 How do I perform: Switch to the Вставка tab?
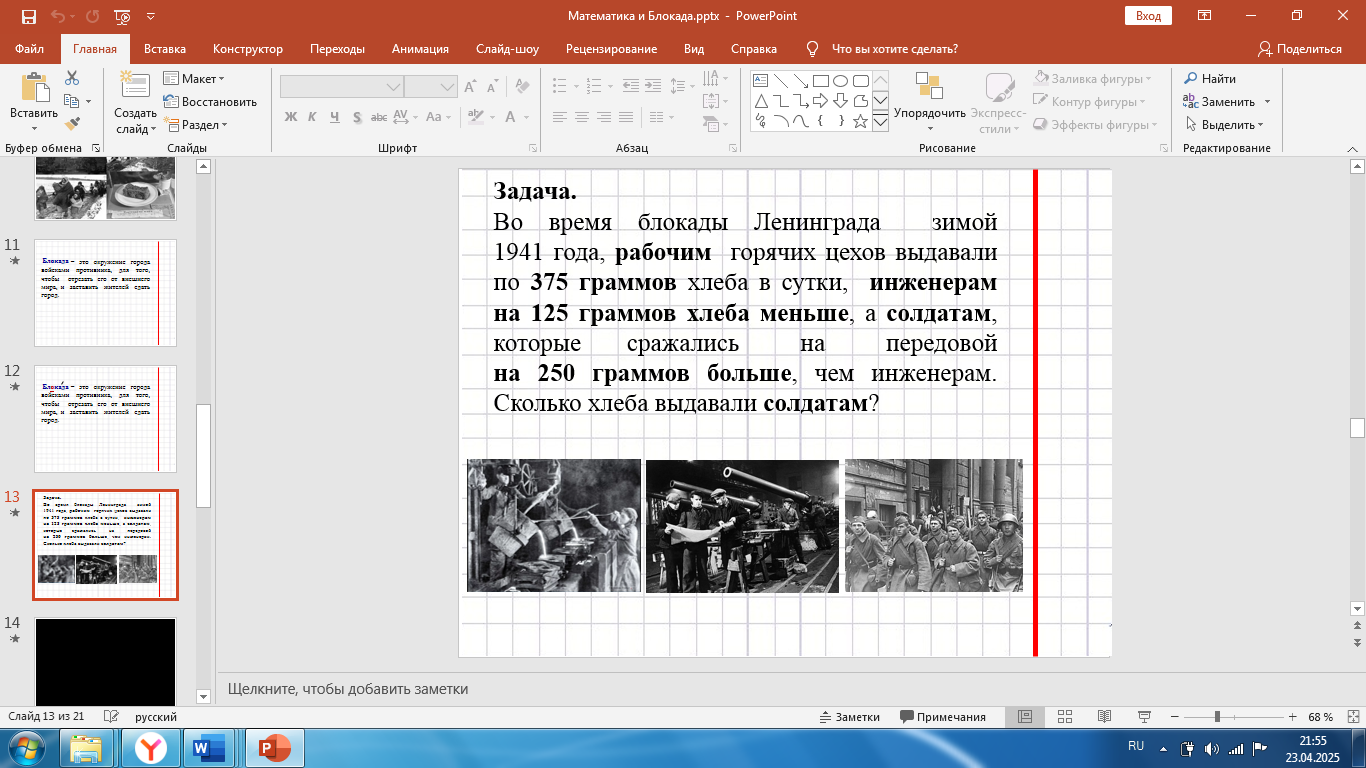click(165, 49)
